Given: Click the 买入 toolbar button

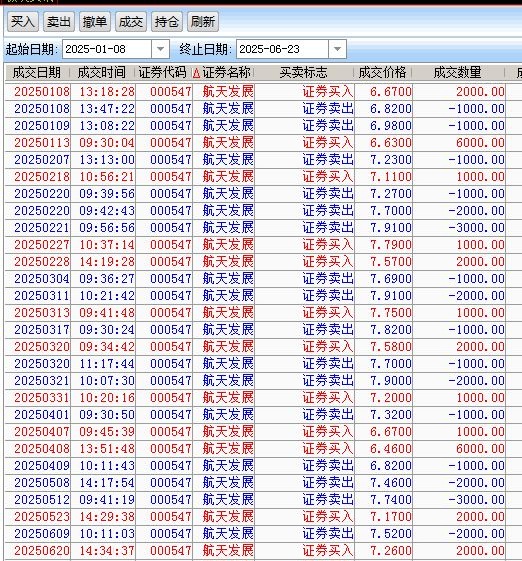Looking at the screenshot, I should 23,22.
